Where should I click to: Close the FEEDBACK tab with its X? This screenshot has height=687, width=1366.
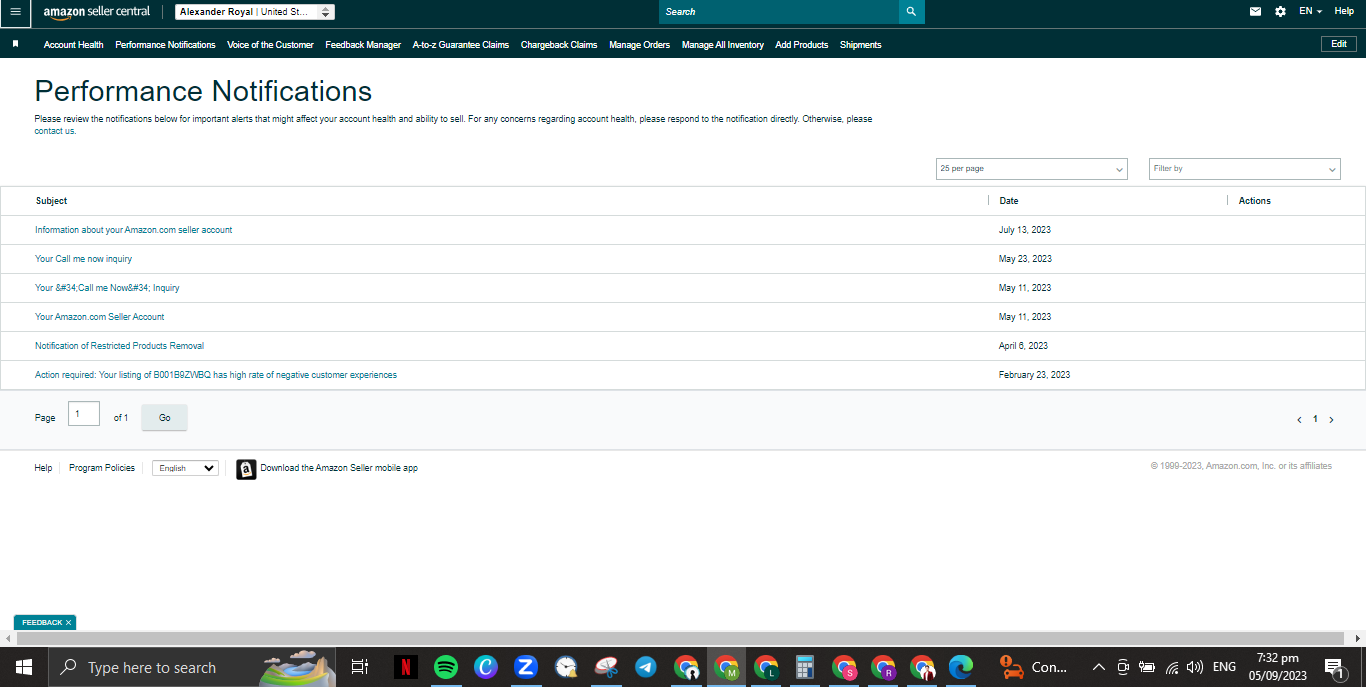(68, 623)
